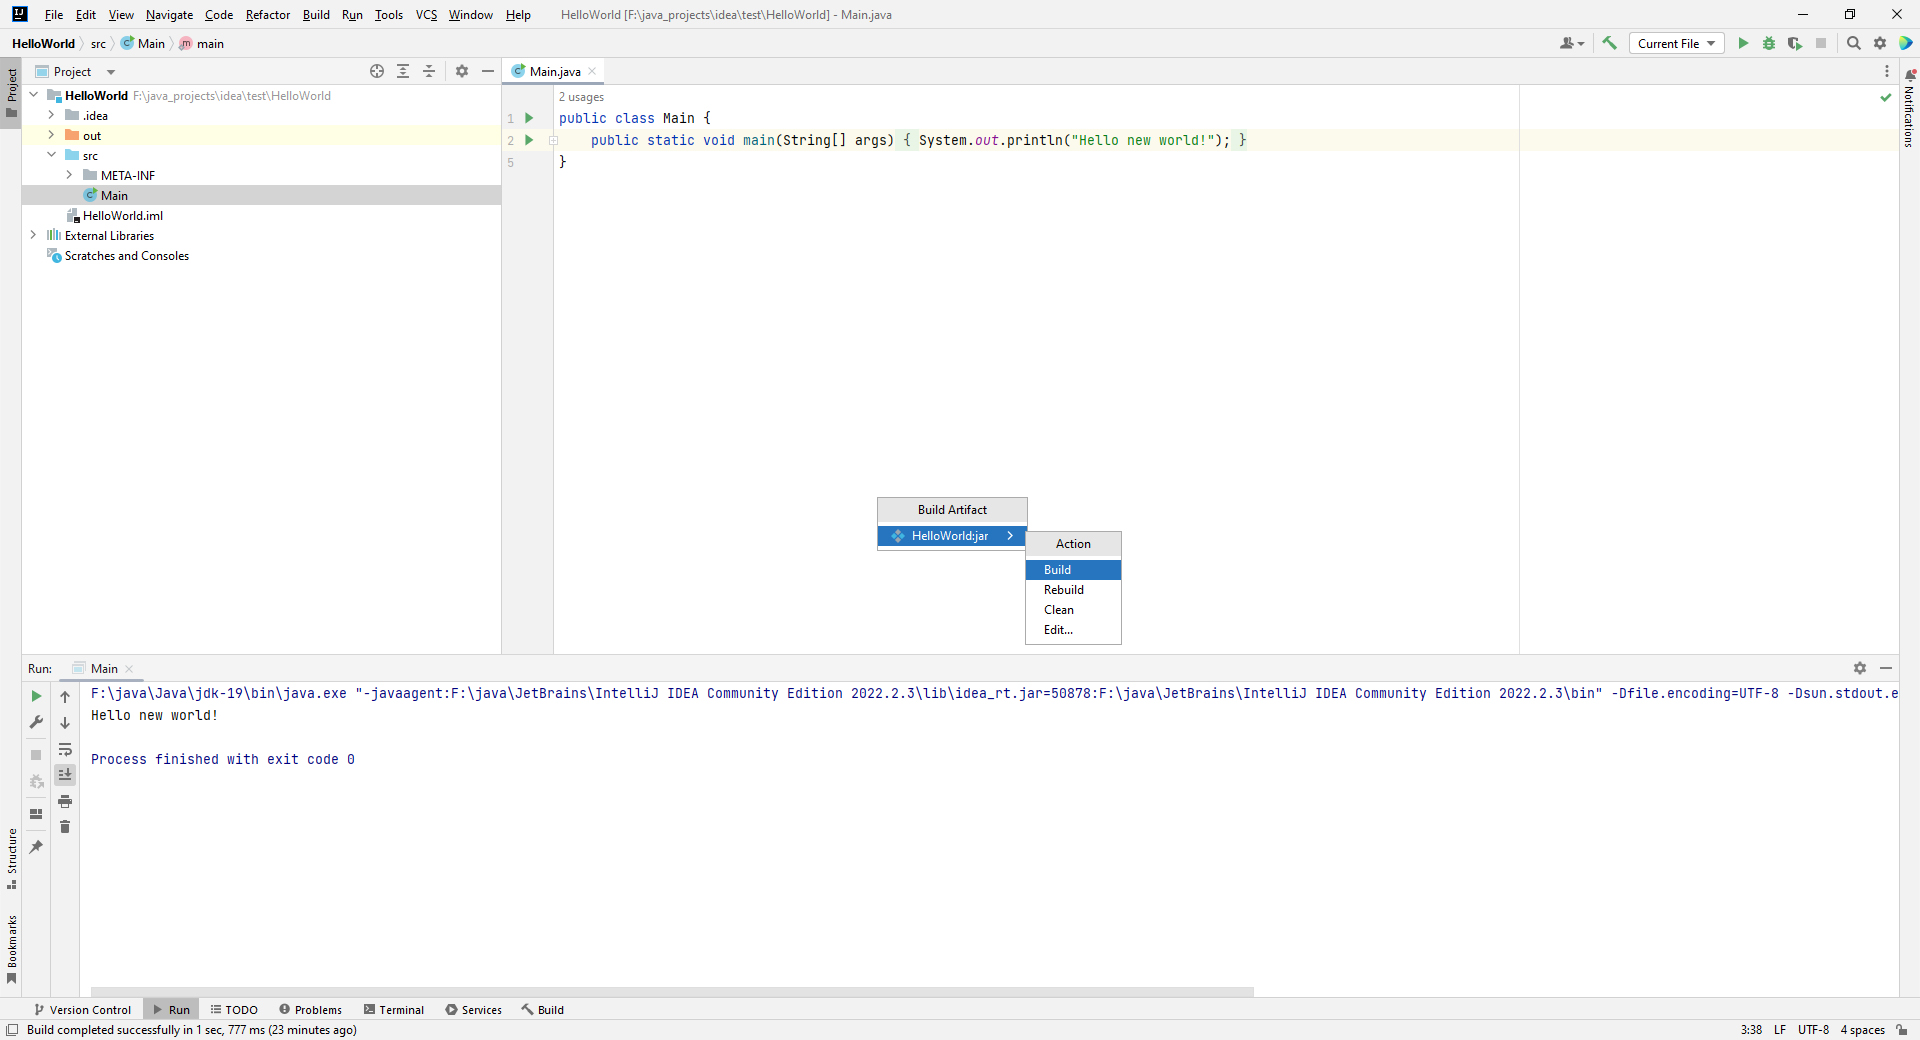
Task: Select Opened File target icon in Project panel
Action: pos(377,71)
